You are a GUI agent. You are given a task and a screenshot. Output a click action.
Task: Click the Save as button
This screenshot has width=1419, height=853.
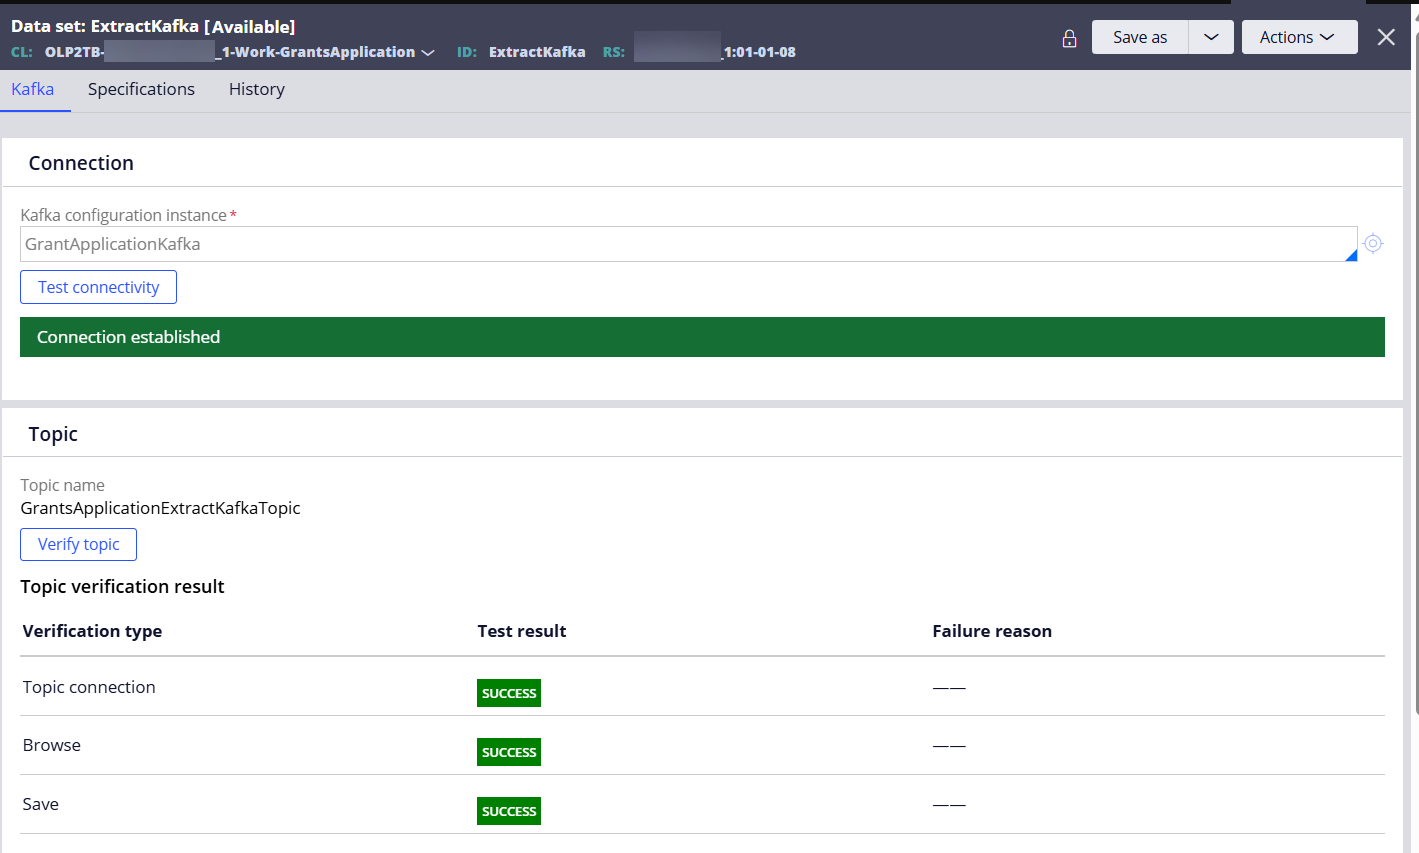pos(1140,37)
